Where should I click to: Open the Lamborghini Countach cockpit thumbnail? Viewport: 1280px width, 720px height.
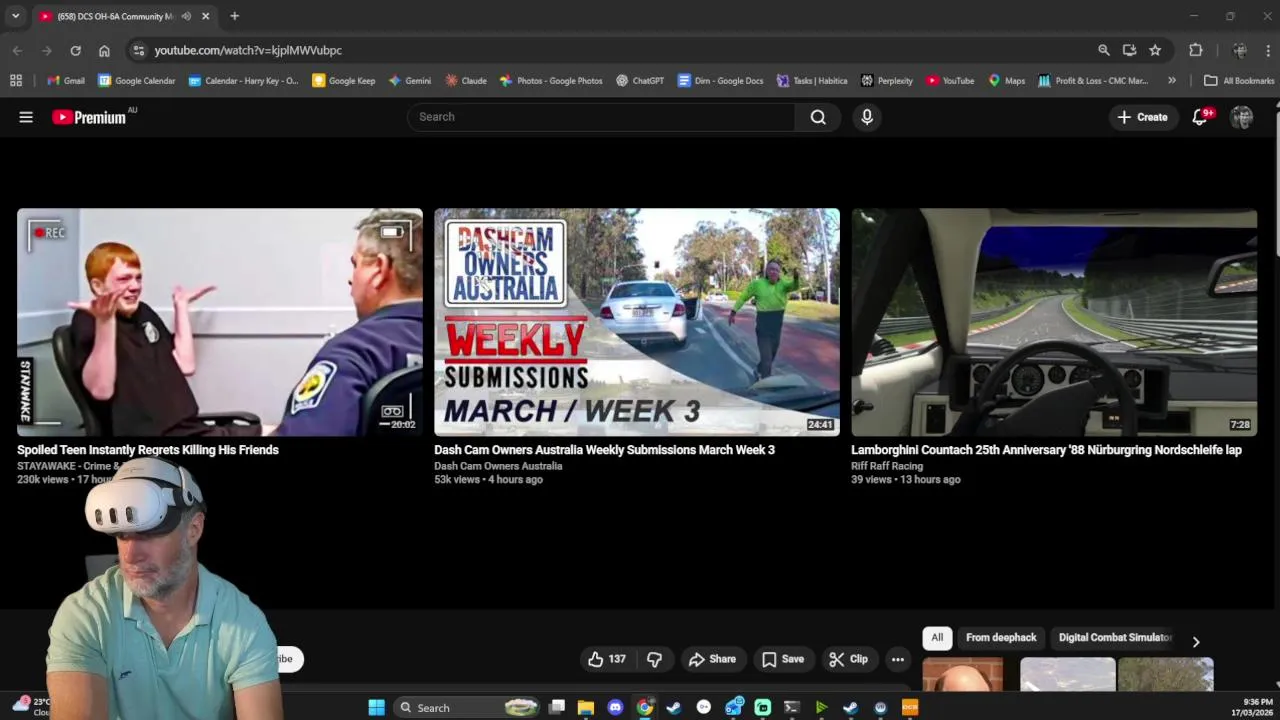click(x=1054, y=322)
